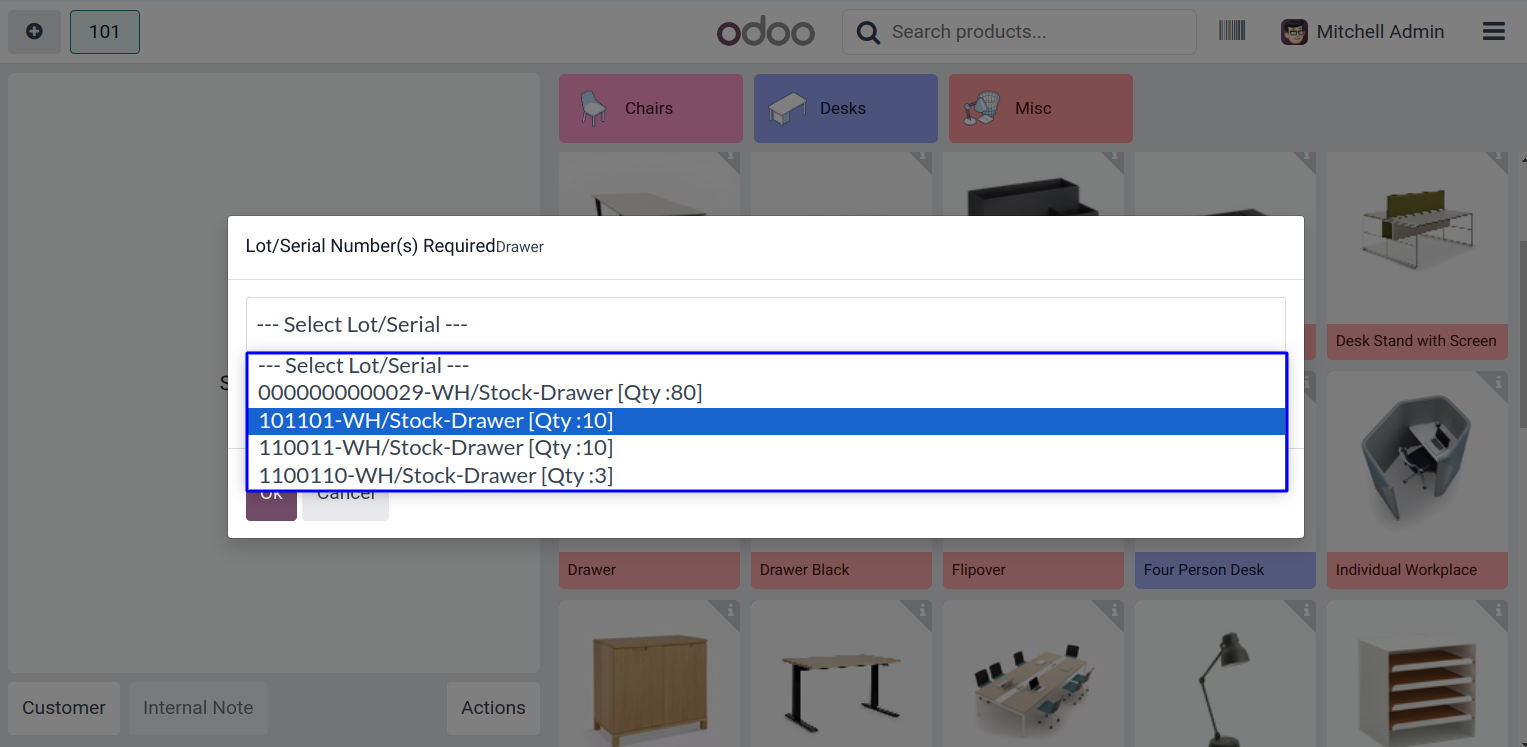The image size is (1527, 747).
Task: Click Mitchell Admin avatar icon
Action: click(x=1294, y=32)
